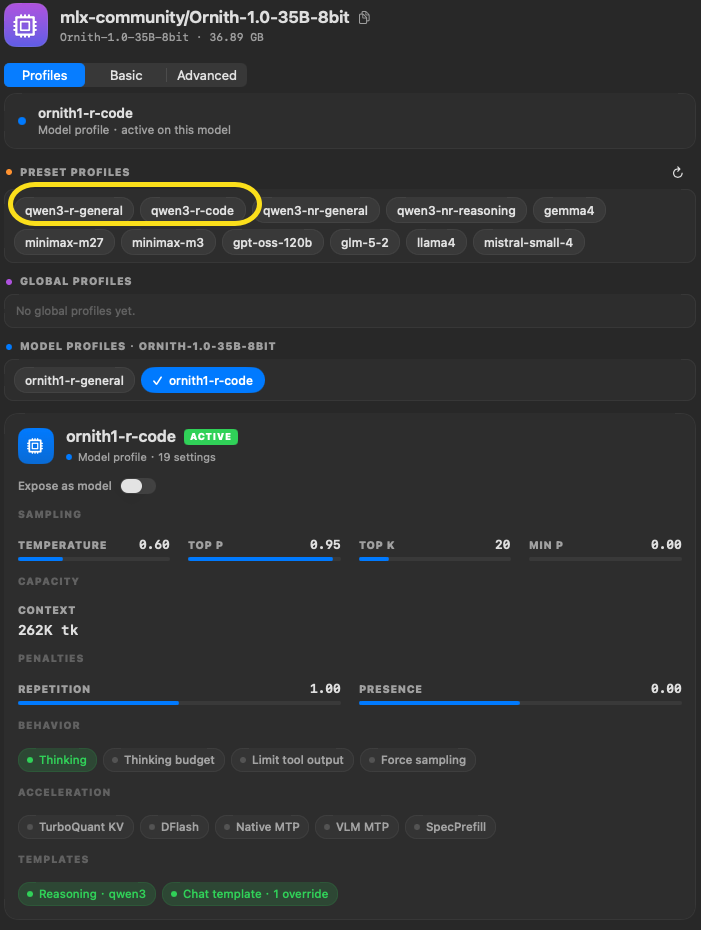Enable TurboQuant KV acceleration
Viewport: 701px width, 930px height.
pos(76,827)
